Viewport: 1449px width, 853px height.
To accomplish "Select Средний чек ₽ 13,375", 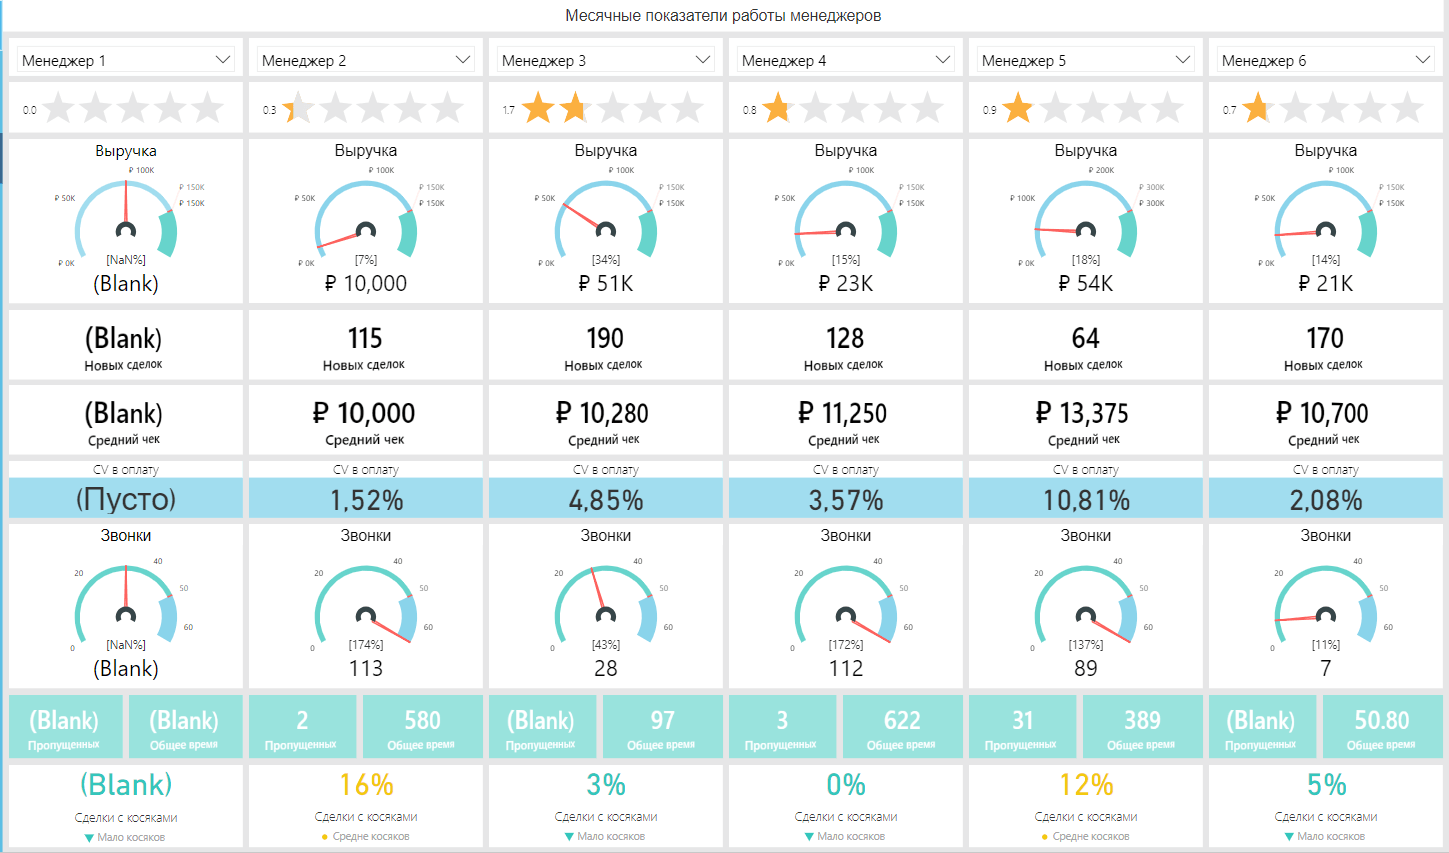I will (1082, 413).
